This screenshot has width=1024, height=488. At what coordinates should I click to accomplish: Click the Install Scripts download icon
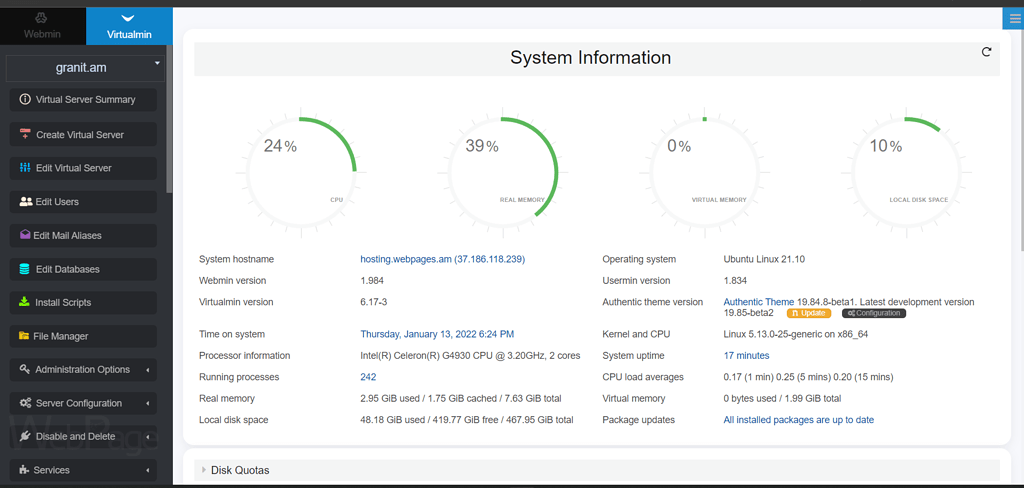point(25,302)
